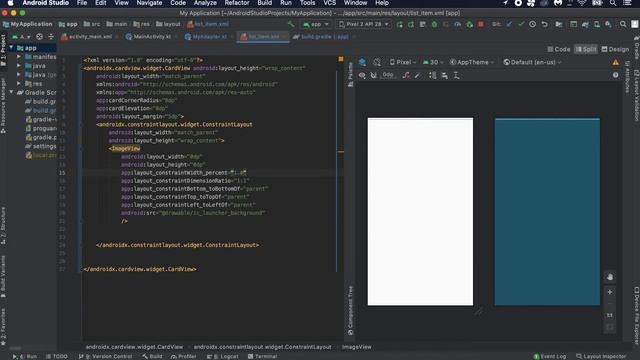This screenshot has height=360, width=640.
Task: Click the layout warning triangle icon
Action: (x=616, y=62)
